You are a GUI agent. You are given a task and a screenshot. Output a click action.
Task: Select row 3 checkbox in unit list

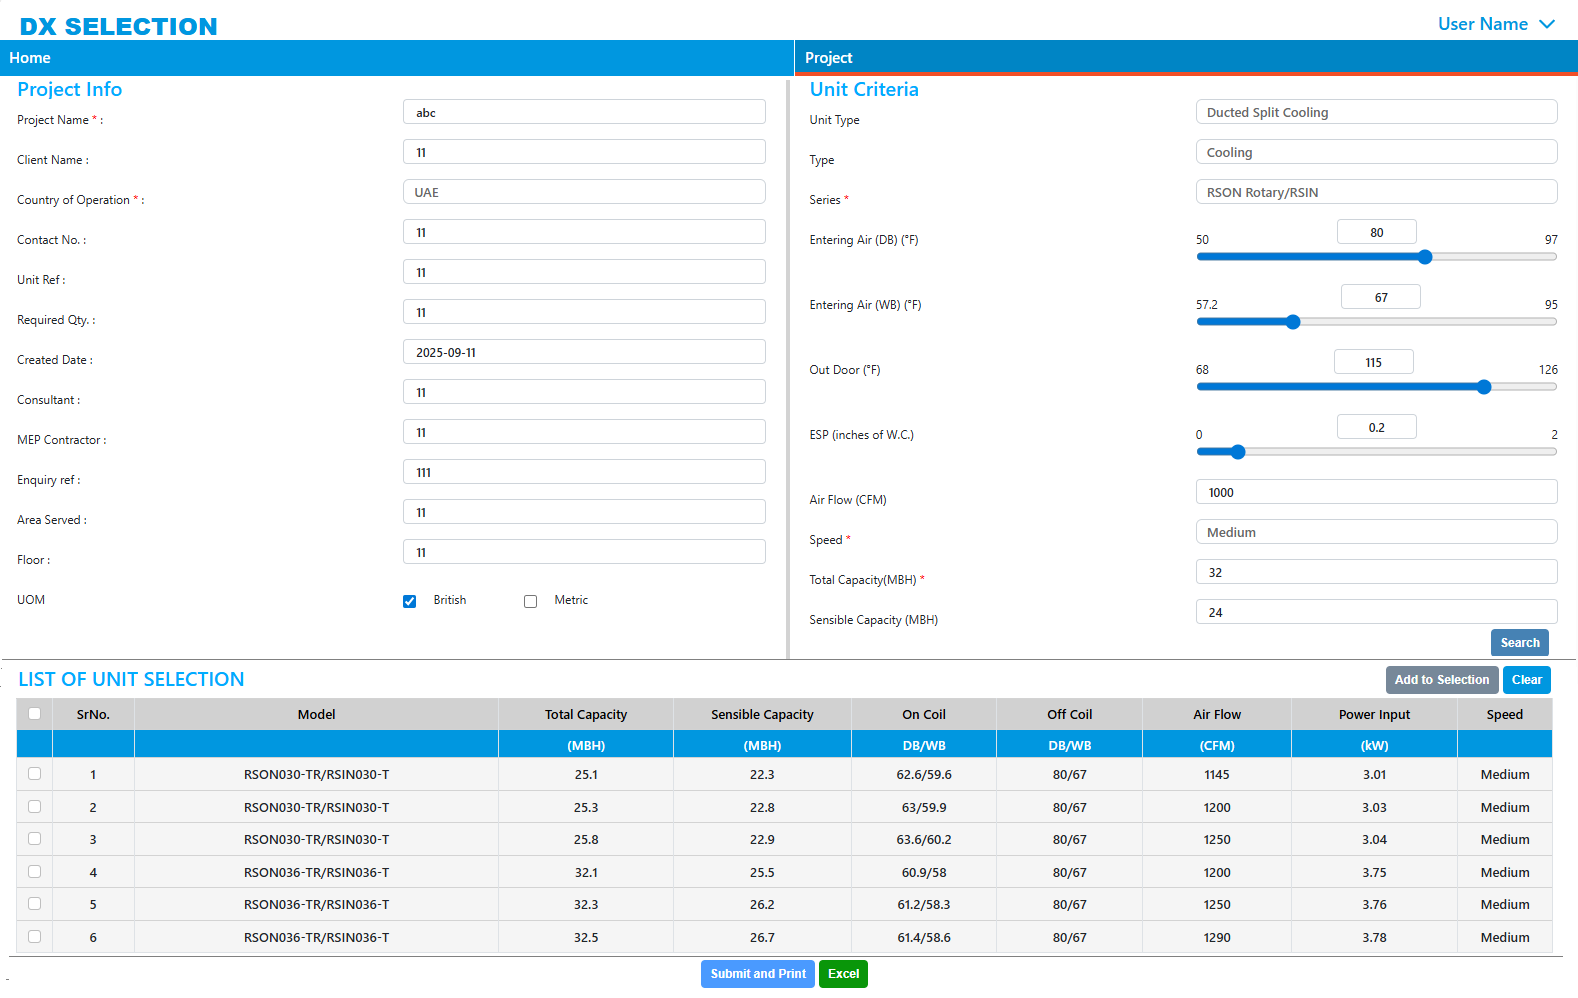(x=35, y=838)
